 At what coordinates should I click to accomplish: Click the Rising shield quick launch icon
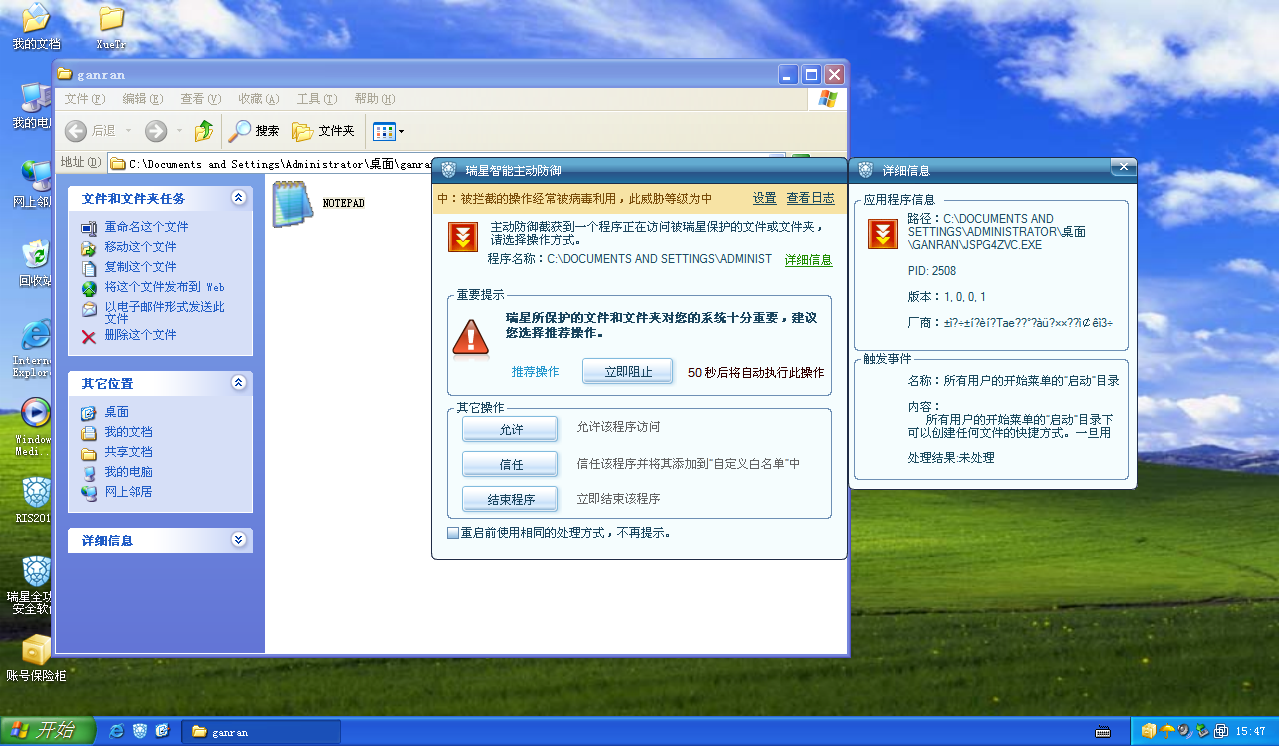(x=140, y=732)
